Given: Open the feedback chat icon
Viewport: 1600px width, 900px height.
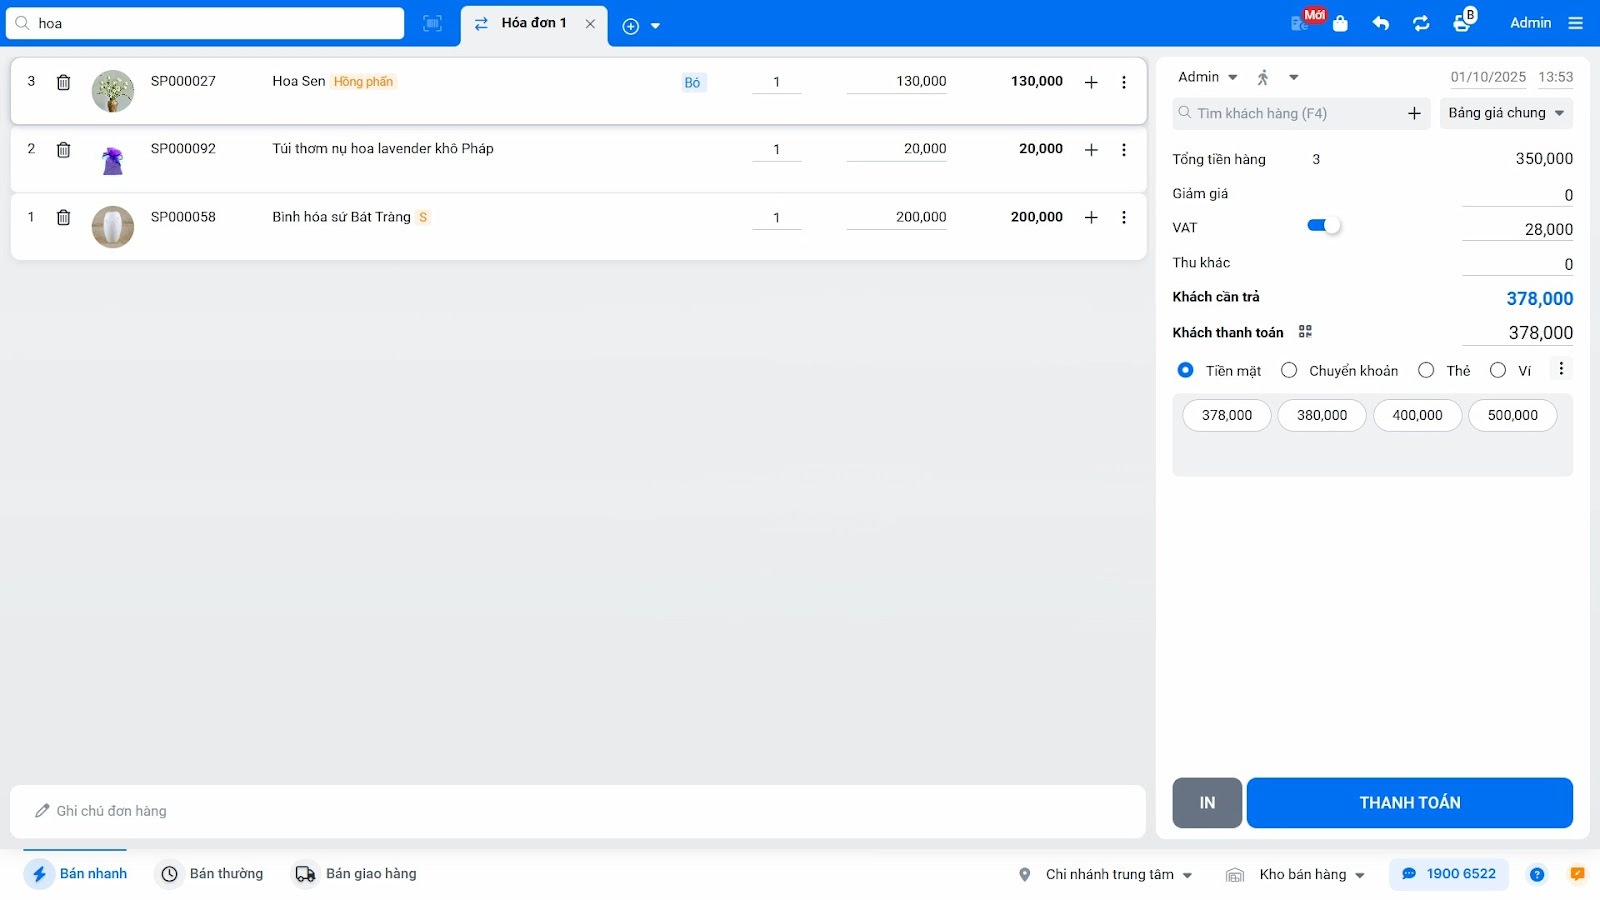Looking at the screenshot, I should pos(1577,874).
